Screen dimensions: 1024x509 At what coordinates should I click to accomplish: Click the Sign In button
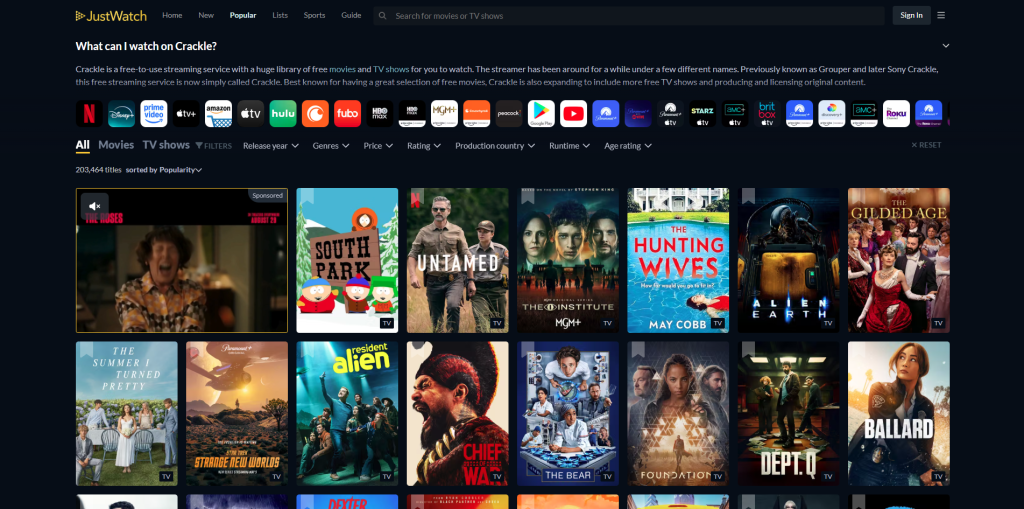(911, 16)
